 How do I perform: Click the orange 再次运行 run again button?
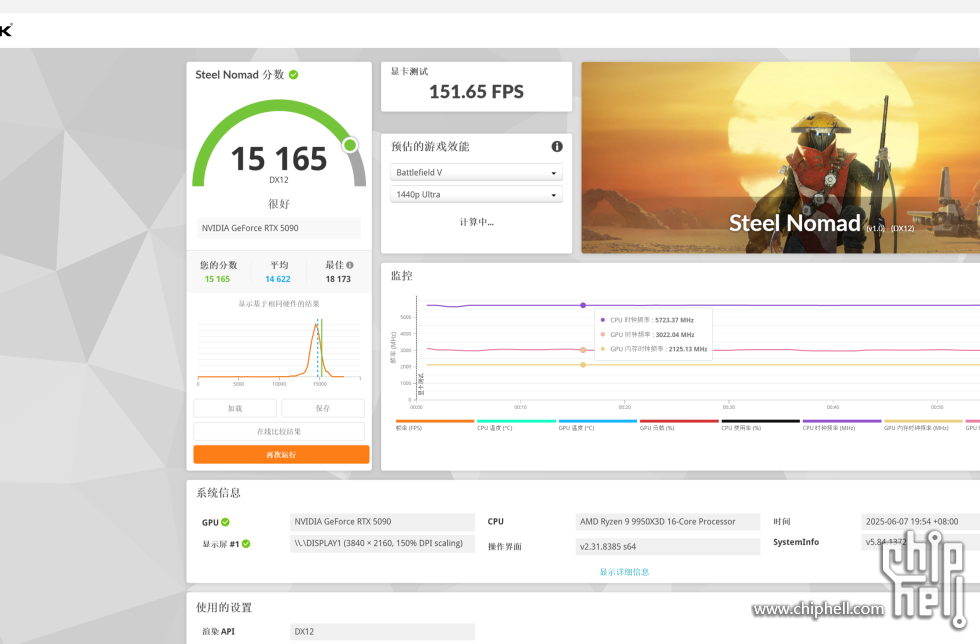pos(281,455)
